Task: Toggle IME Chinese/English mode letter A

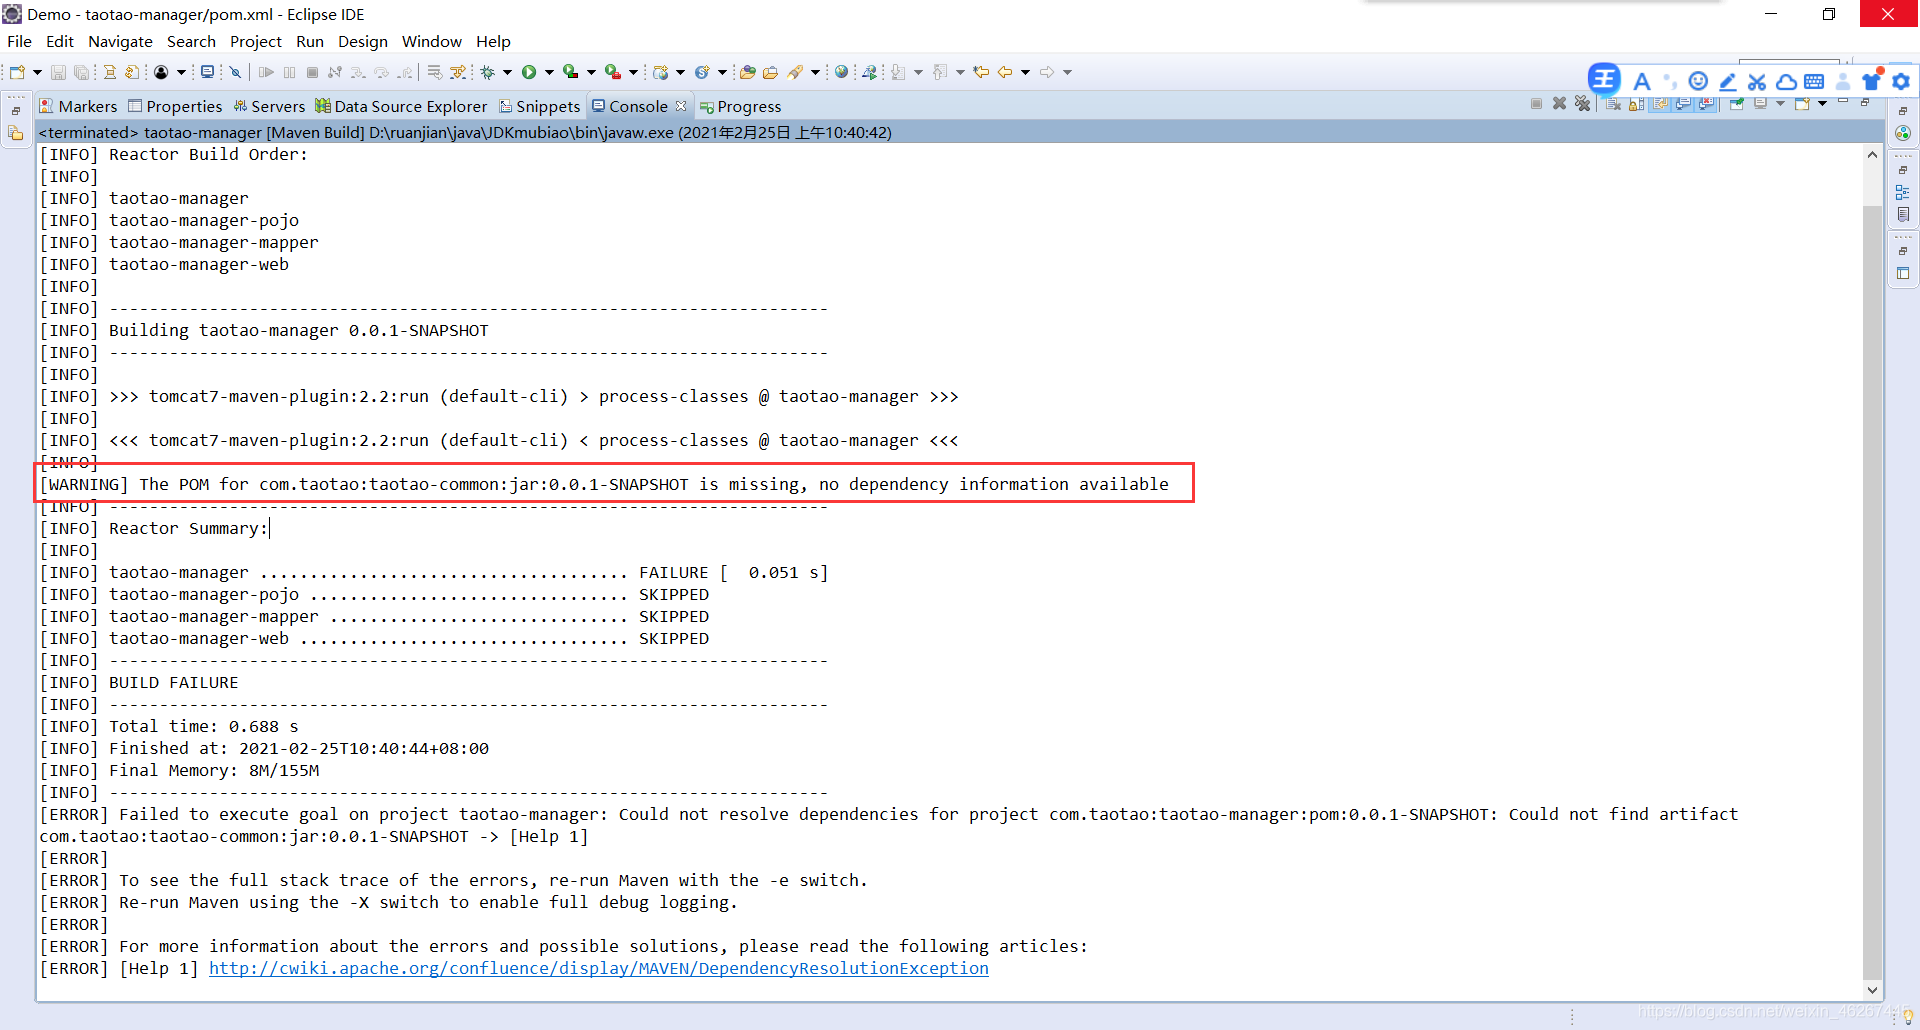Action: point(1641,81)
